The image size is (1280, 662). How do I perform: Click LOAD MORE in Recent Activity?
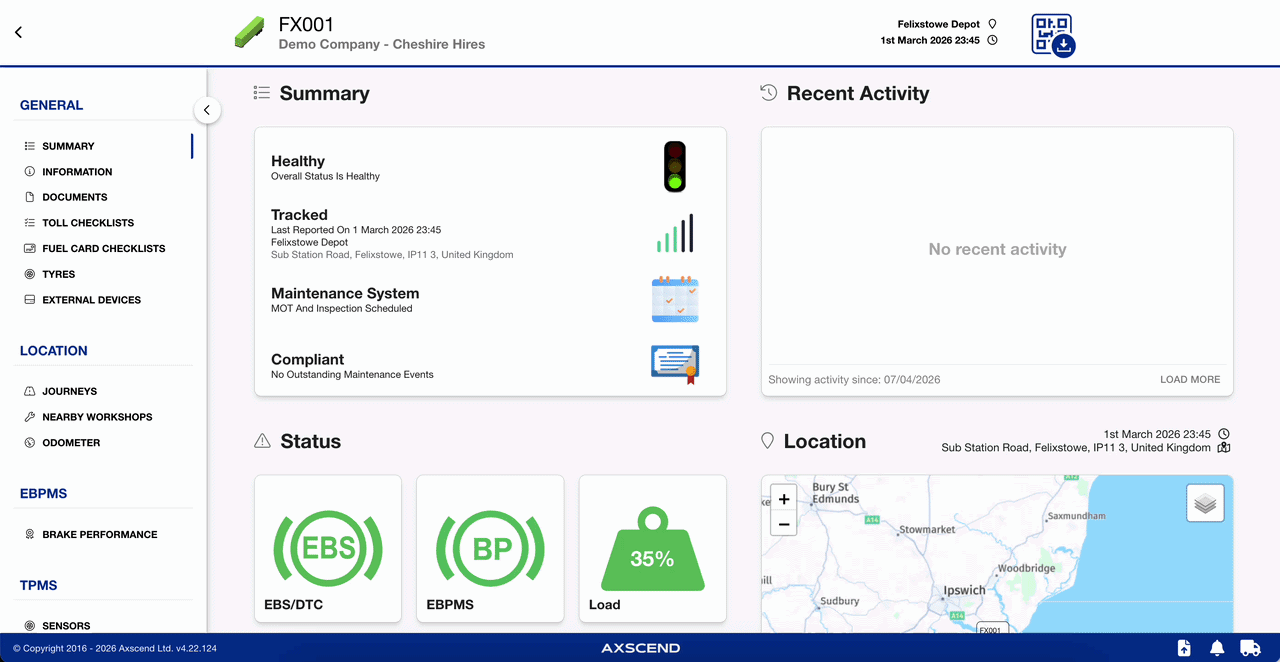pos(1190,380)
